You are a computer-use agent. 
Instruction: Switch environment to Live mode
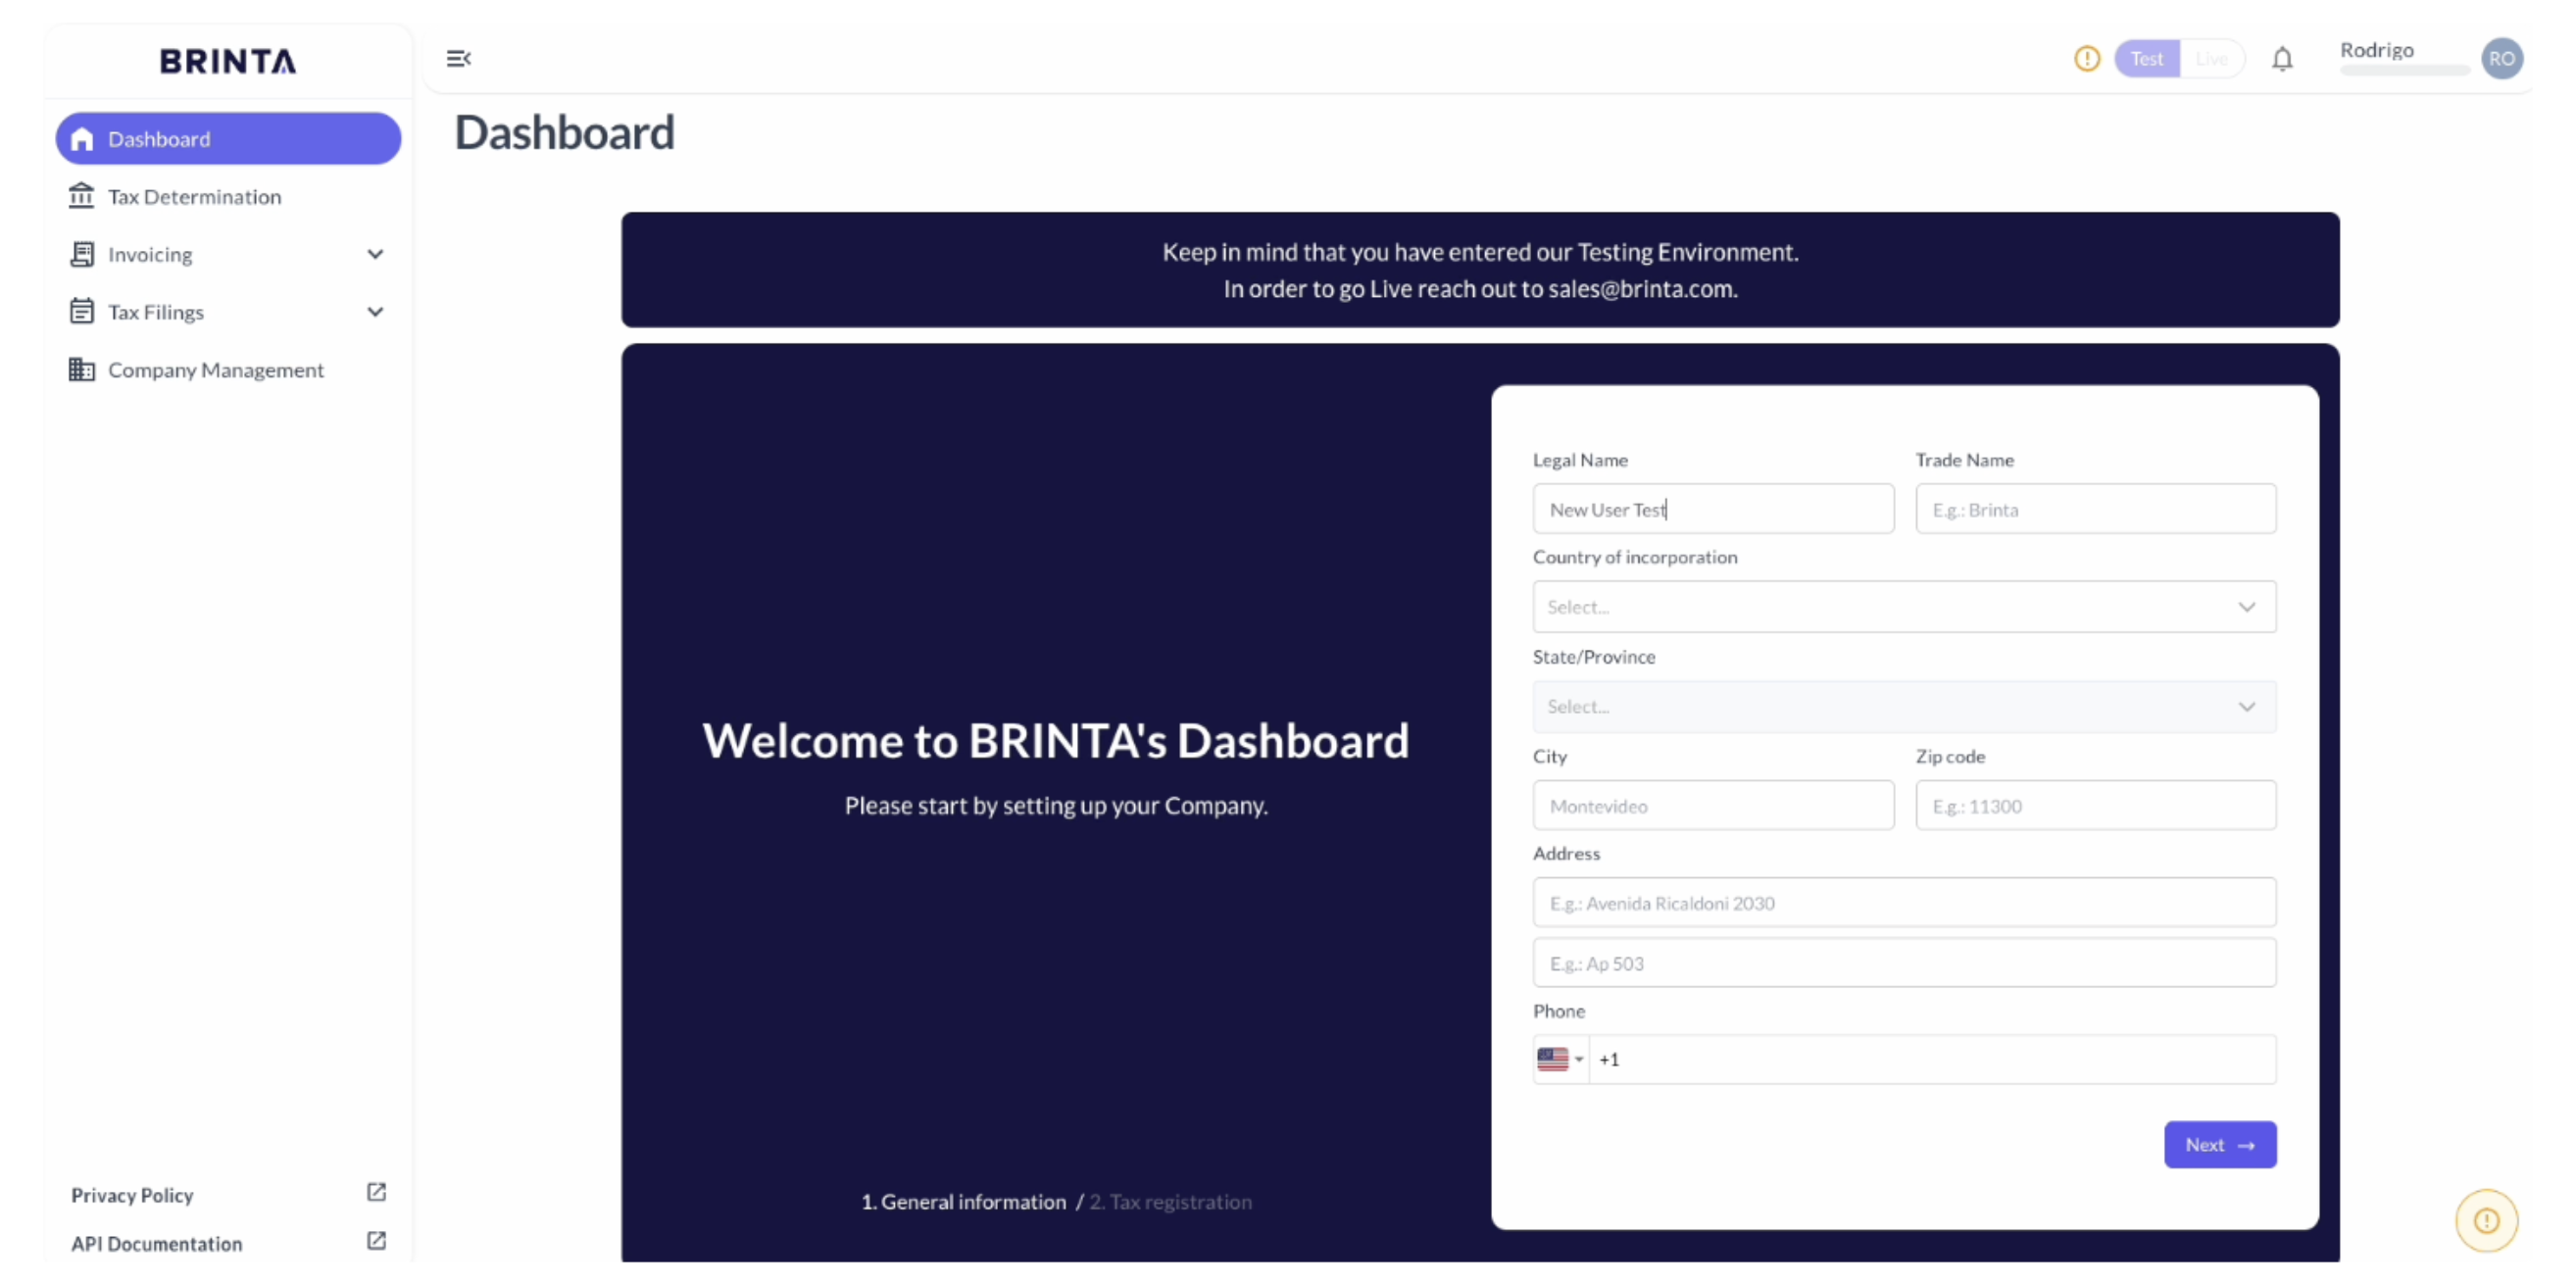2211,59
